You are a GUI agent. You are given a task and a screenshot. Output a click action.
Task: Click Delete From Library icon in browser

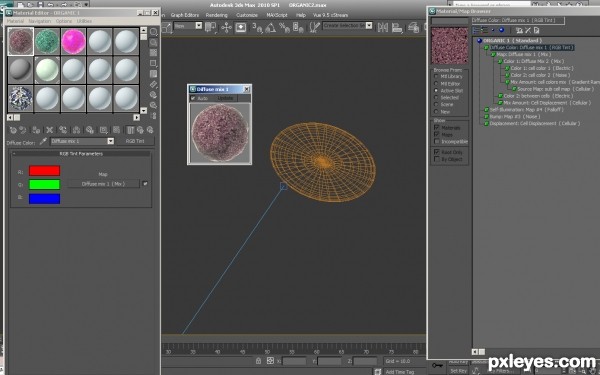click(528, 30)
